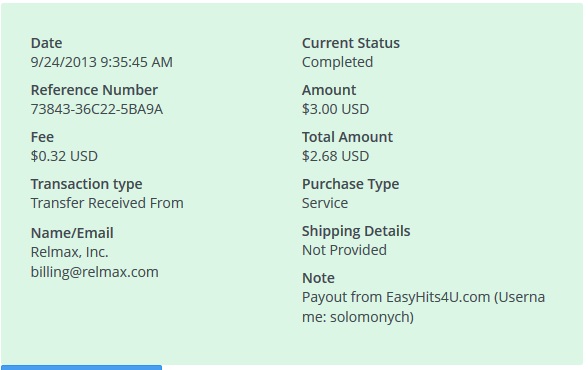Click the blue button below the panel

(x=81, y=367)
